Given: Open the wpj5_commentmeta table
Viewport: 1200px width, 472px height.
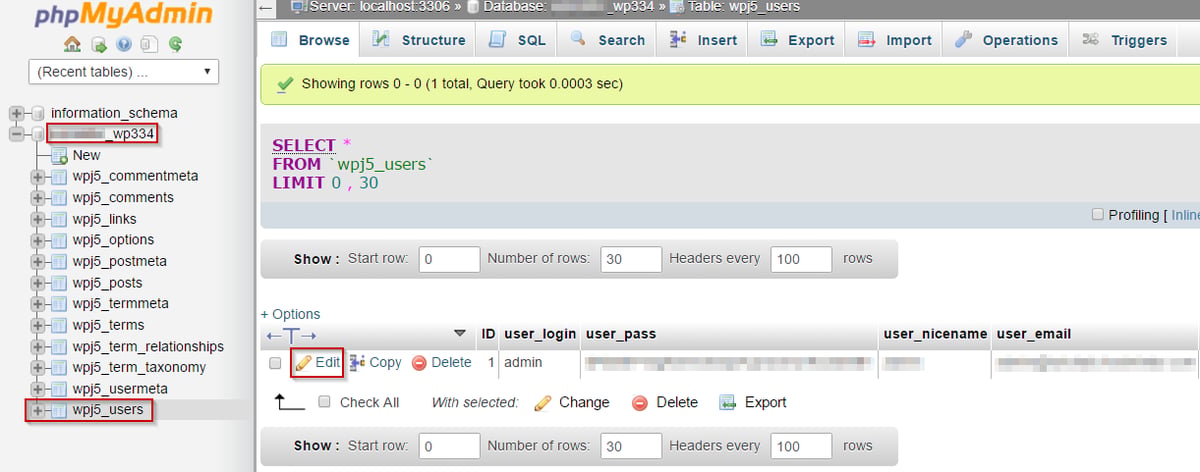Looking at the screenshot, I should pyautogui.click(x=135, y=176).
